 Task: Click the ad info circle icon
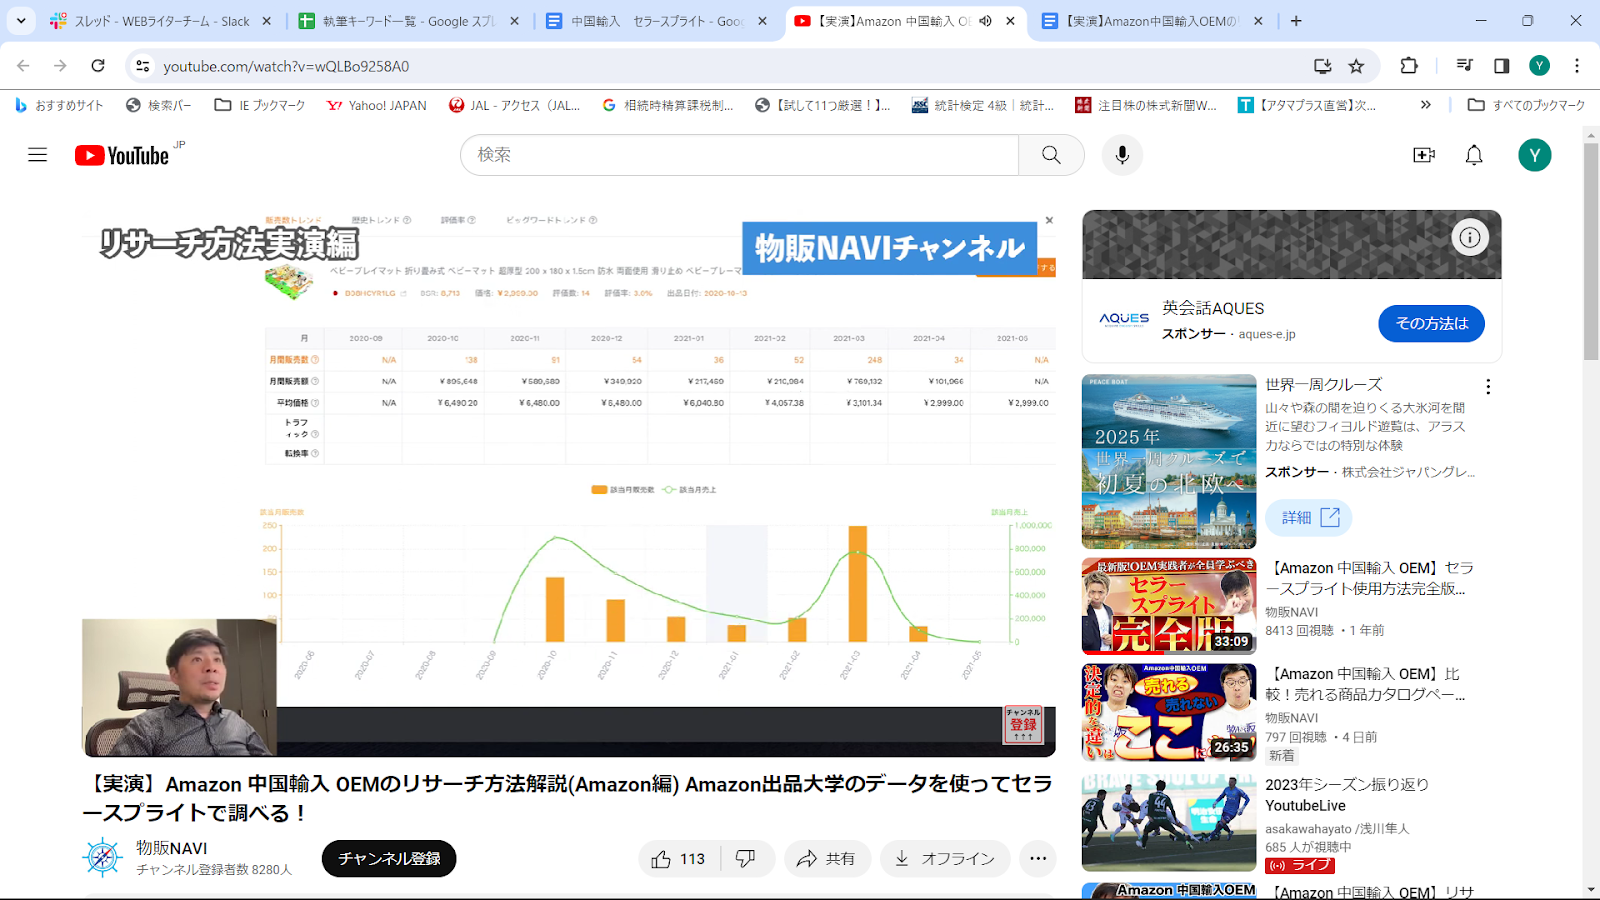click(1470, 238)
